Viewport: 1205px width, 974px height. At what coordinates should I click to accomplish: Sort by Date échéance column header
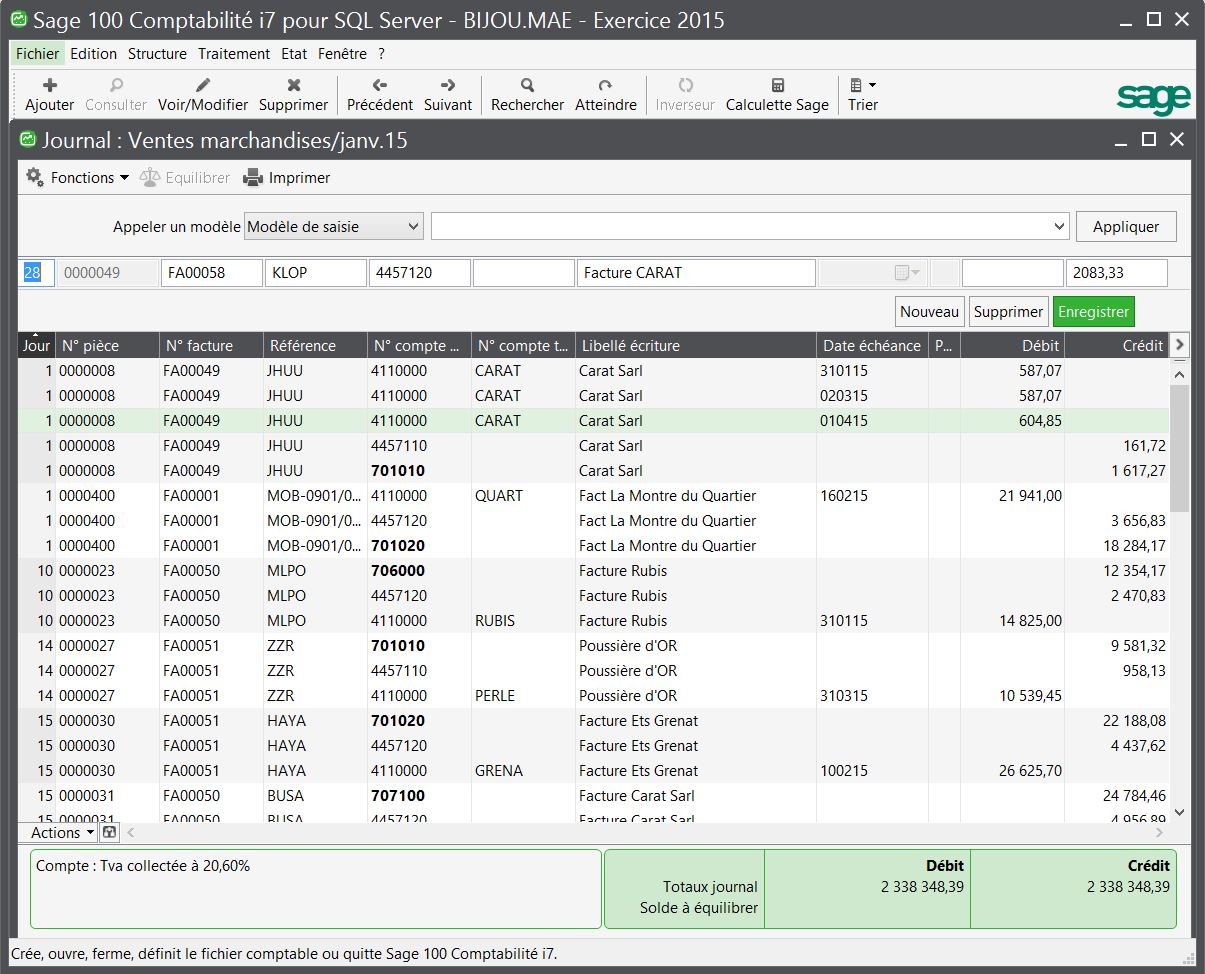click(872, 345)
